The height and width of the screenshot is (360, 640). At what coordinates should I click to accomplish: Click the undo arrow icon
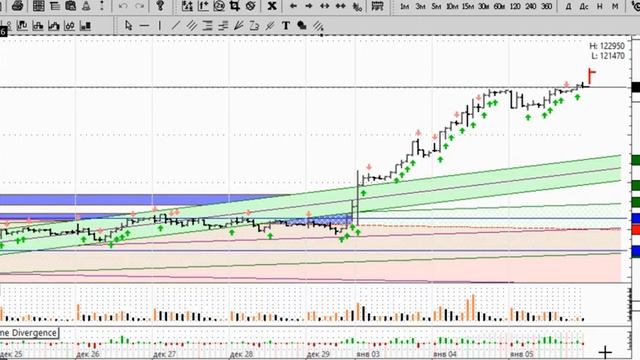[123, 6]
